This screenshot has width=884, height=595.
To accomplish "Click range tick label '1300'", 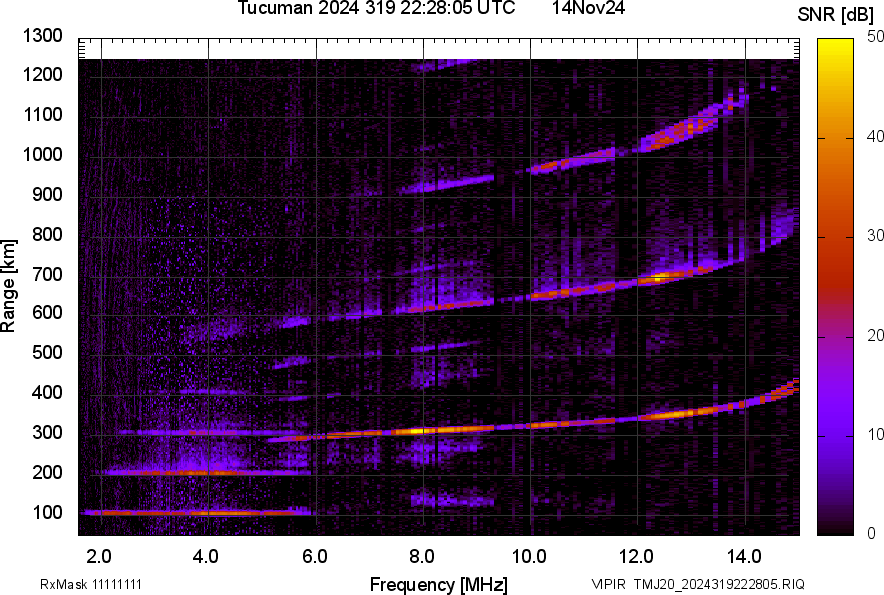I will [42, 36].
